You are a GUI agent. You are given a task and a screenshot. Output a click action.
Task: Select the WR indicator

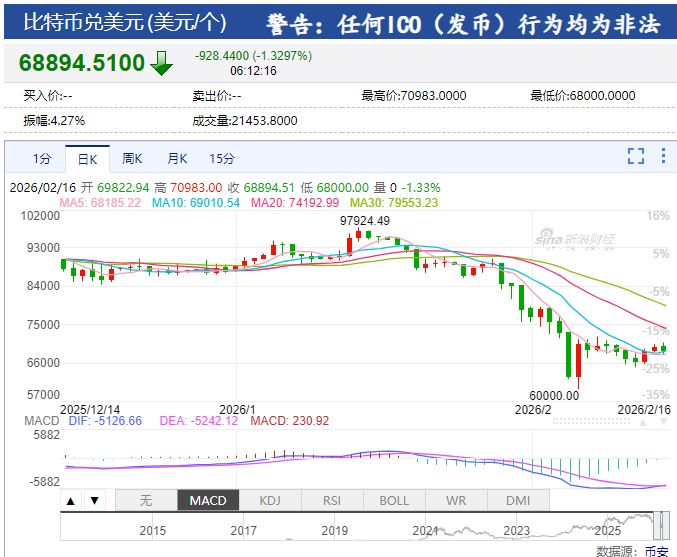point(456,500)
